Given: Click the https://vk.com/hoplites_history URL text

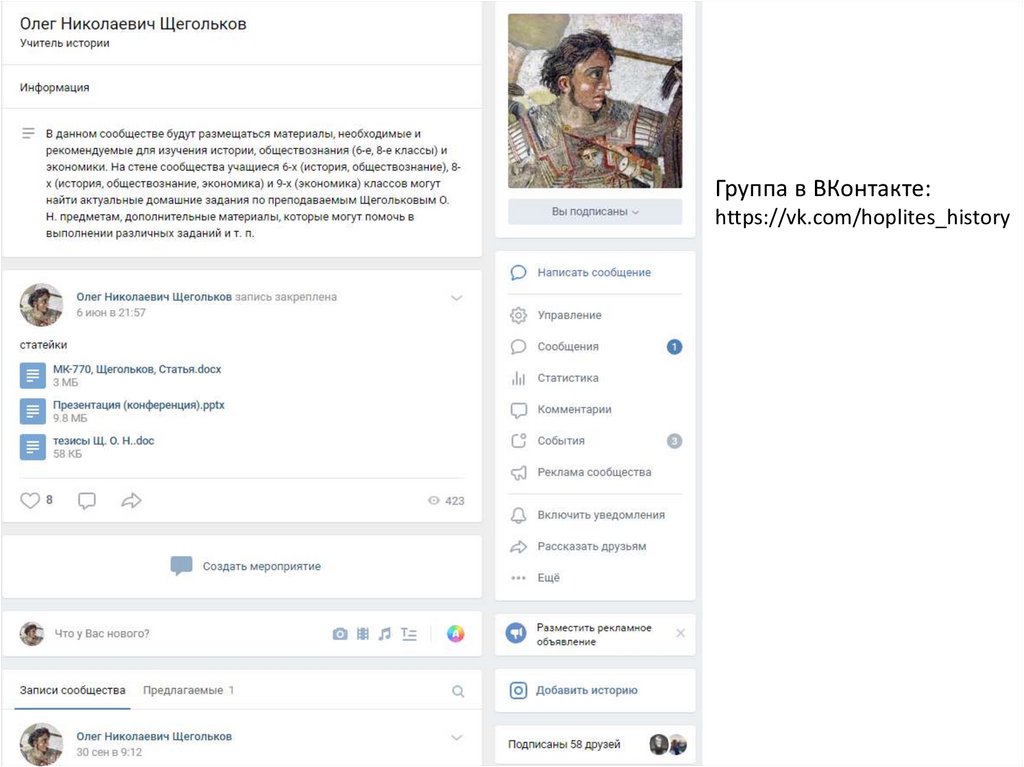Looking at the screenshot, I should pyautogui.click(x=862, y=217).
